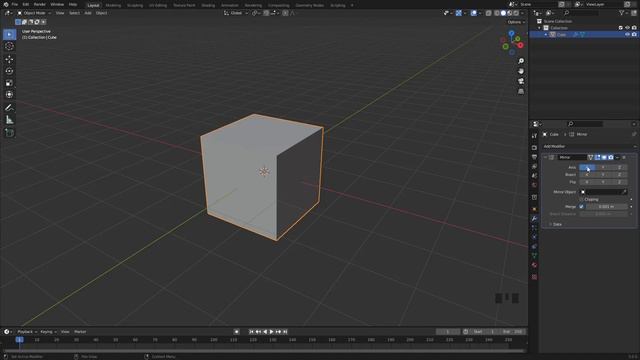The height and width of the screenshot is (360, 640).
Task: Open the Global transform orientation dropdown
Action: (x=236, y=13)
